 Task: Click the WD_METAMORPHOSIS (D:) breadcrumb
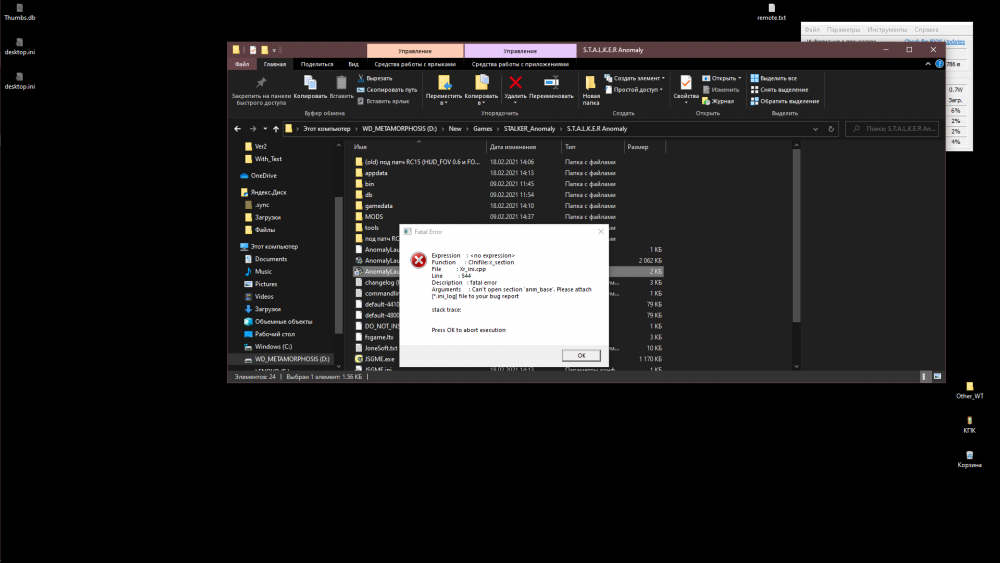[399, 129]
